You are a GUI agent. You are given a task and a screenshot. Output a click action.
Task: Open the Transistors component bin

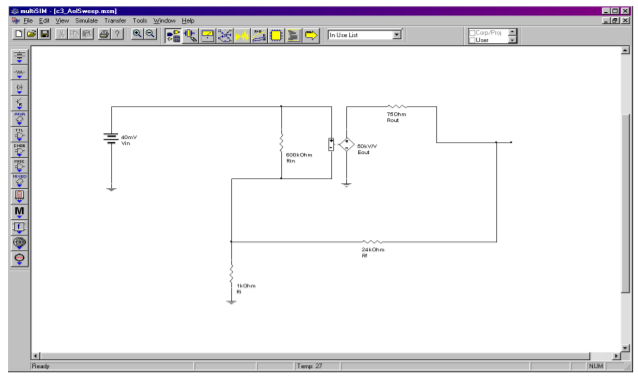point(19,103)
